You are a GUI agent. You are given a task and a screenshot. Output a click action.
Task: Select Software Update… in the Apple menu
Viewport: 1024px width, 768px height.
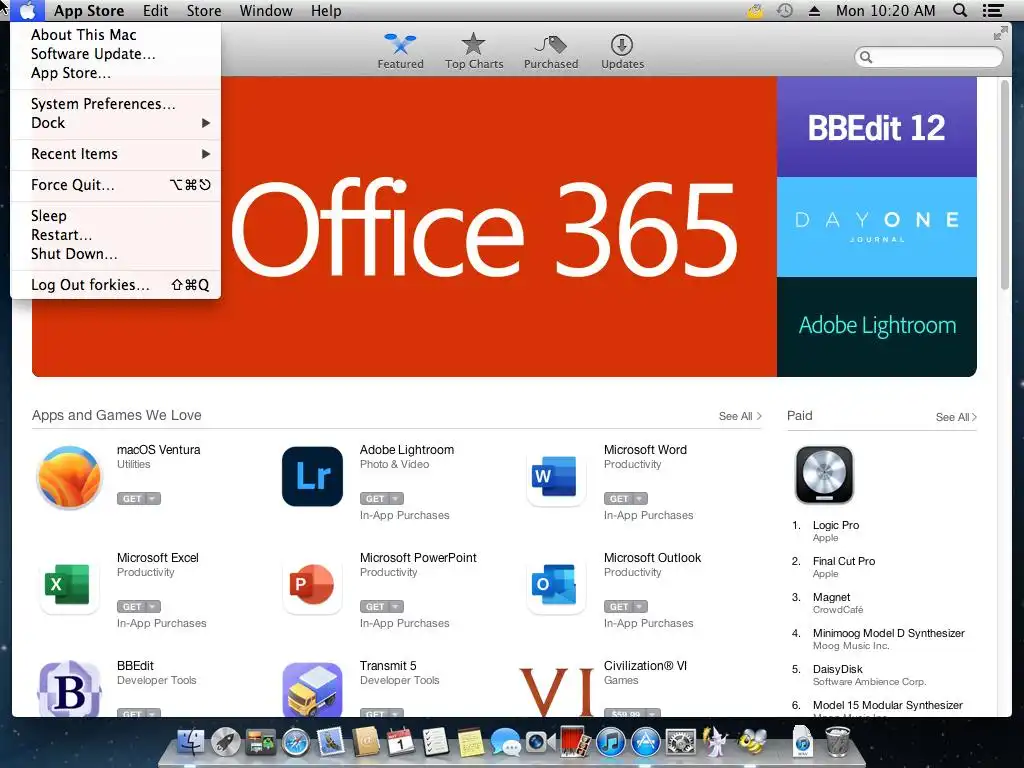point(116,54)
